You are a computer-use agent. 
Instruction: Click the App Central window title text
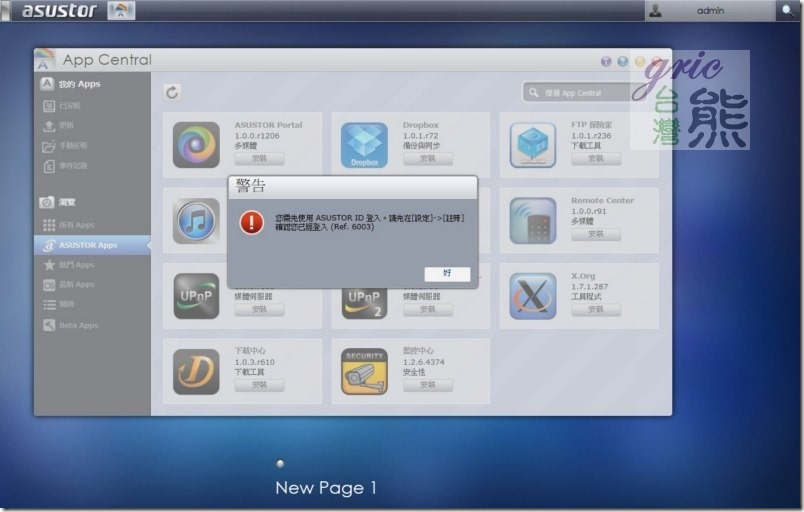(x=107, y=60)
